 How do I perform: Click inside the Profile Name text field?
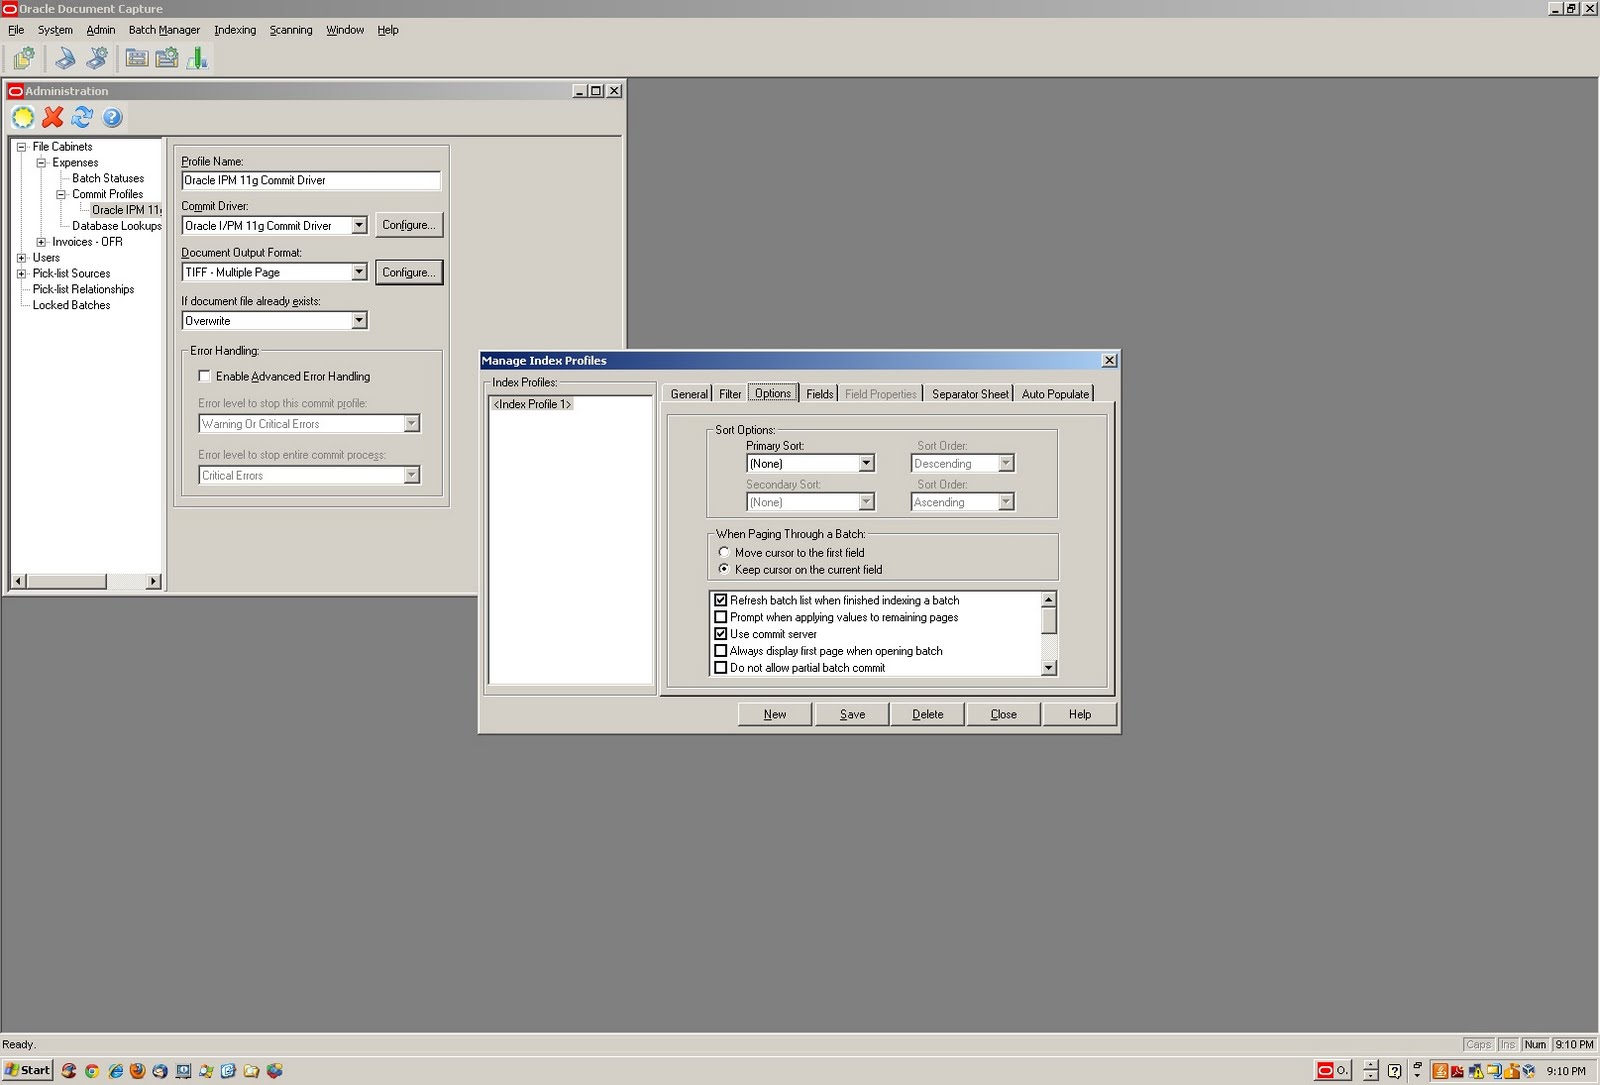tap(310, 180)
